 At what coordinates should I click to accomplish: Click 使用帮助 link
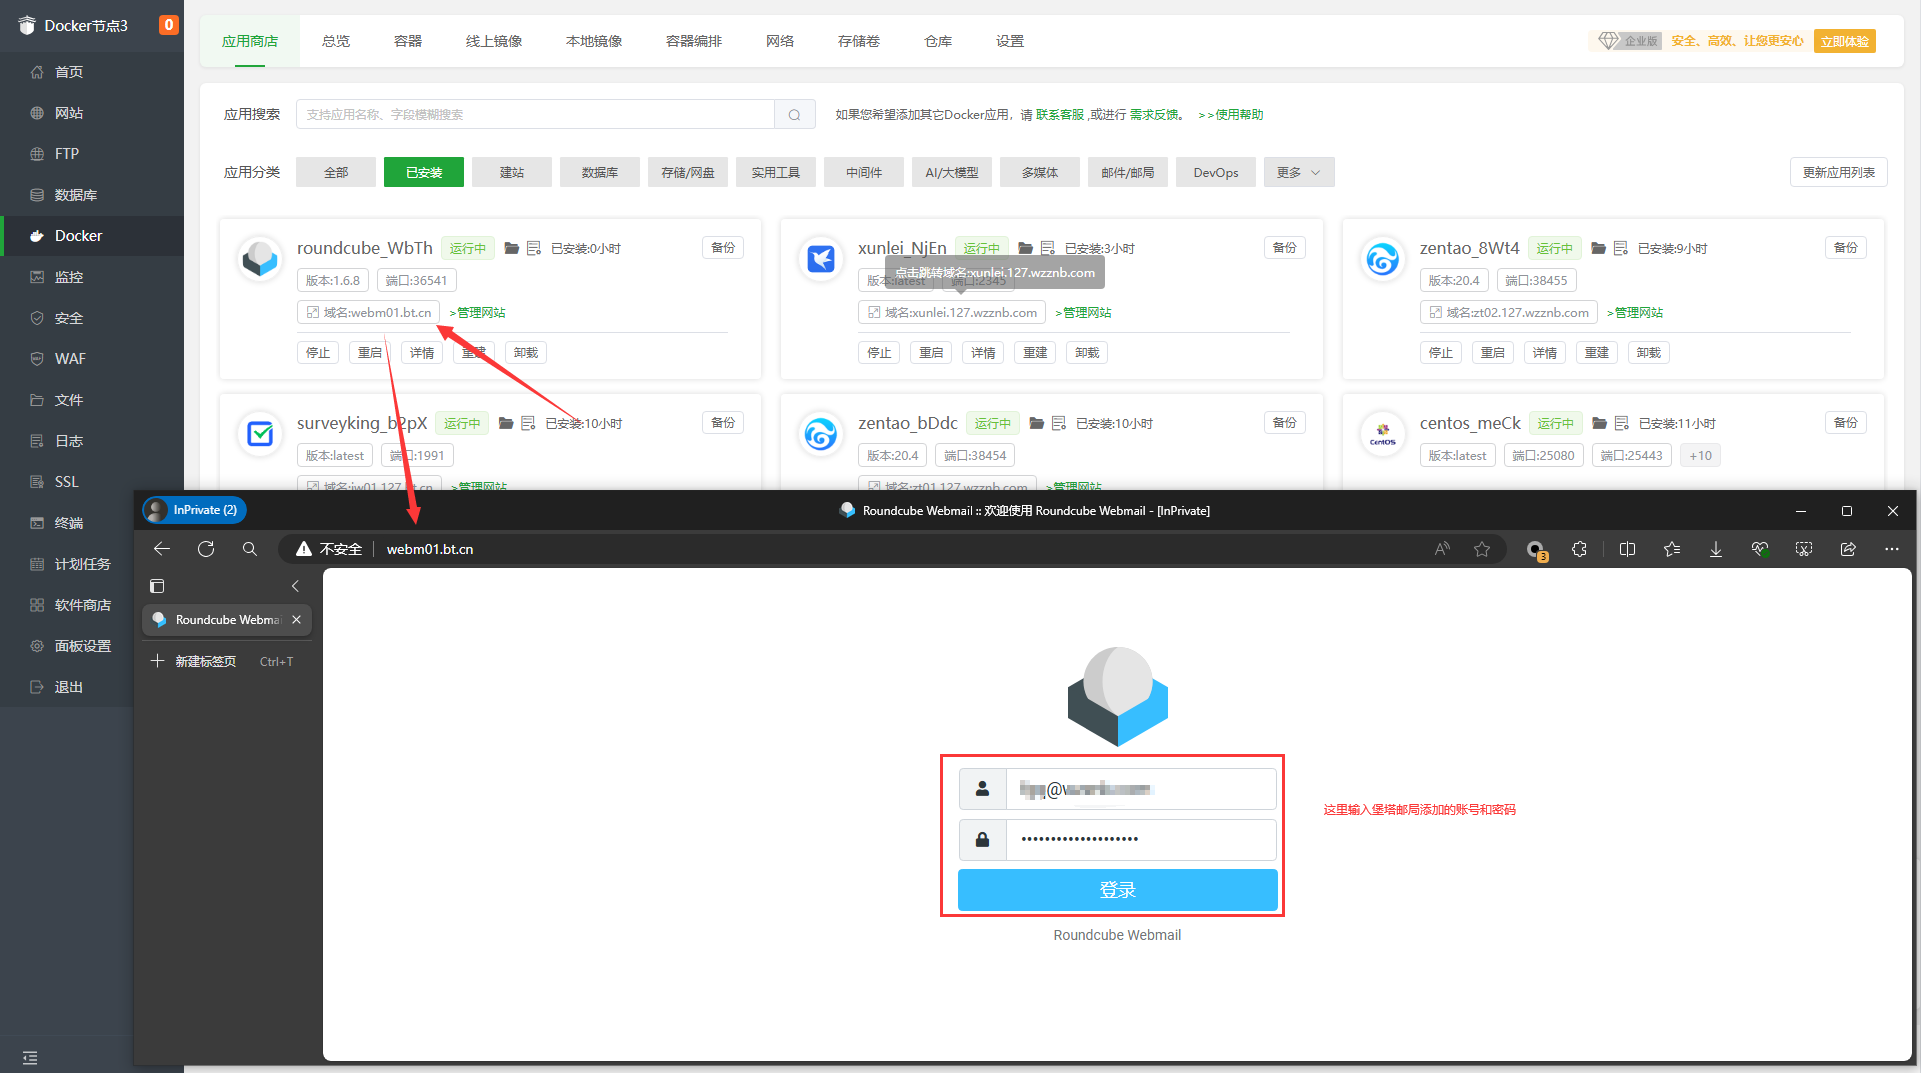(x=1231, y=115)
